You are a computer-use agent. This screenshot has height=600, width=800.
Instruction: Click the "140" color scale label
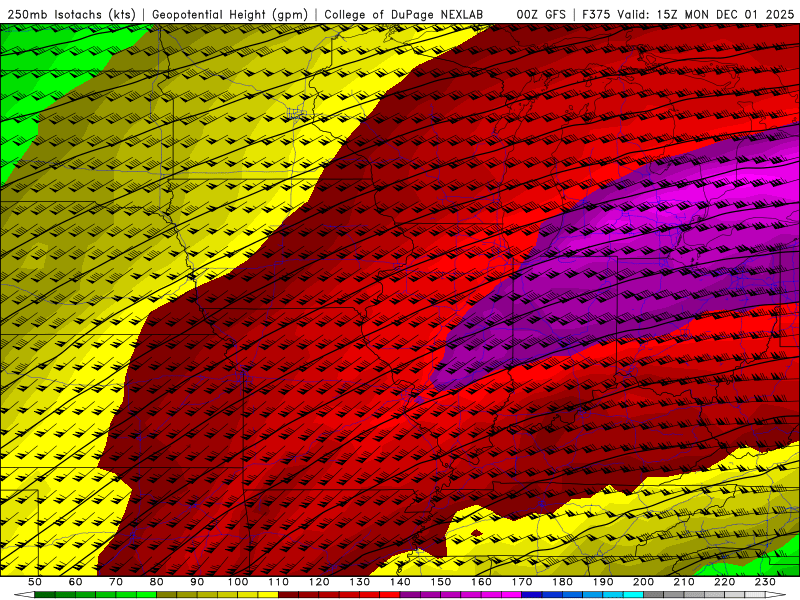coord(400,582)
